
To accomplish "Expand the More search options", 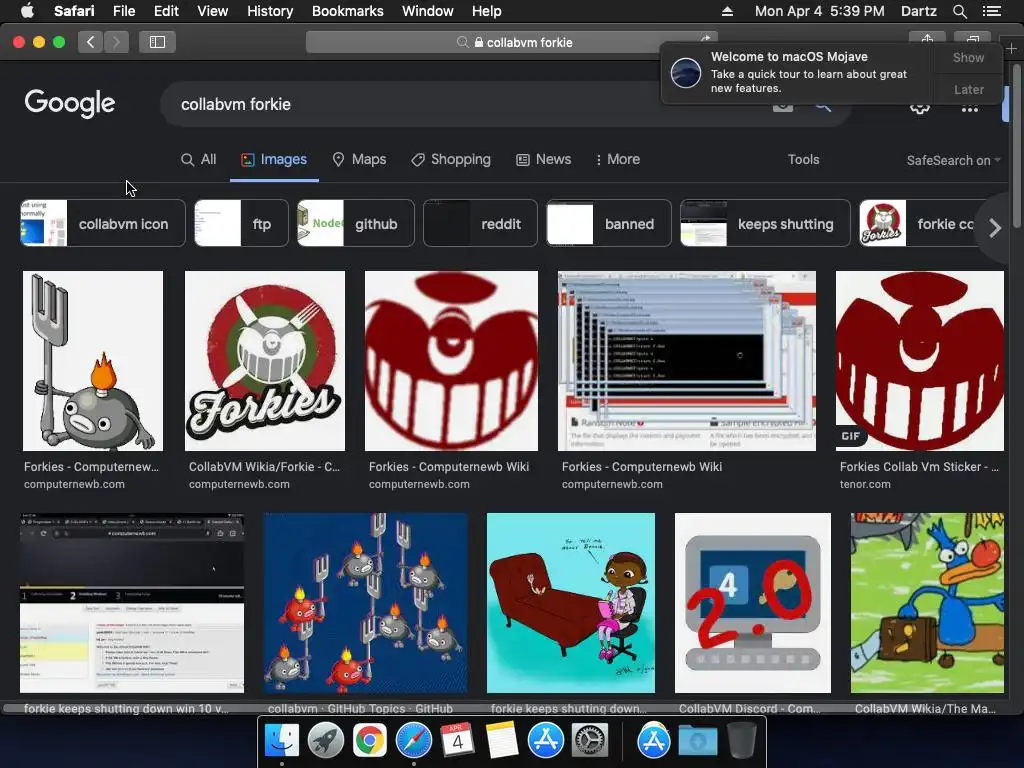I will pos(618,159).
